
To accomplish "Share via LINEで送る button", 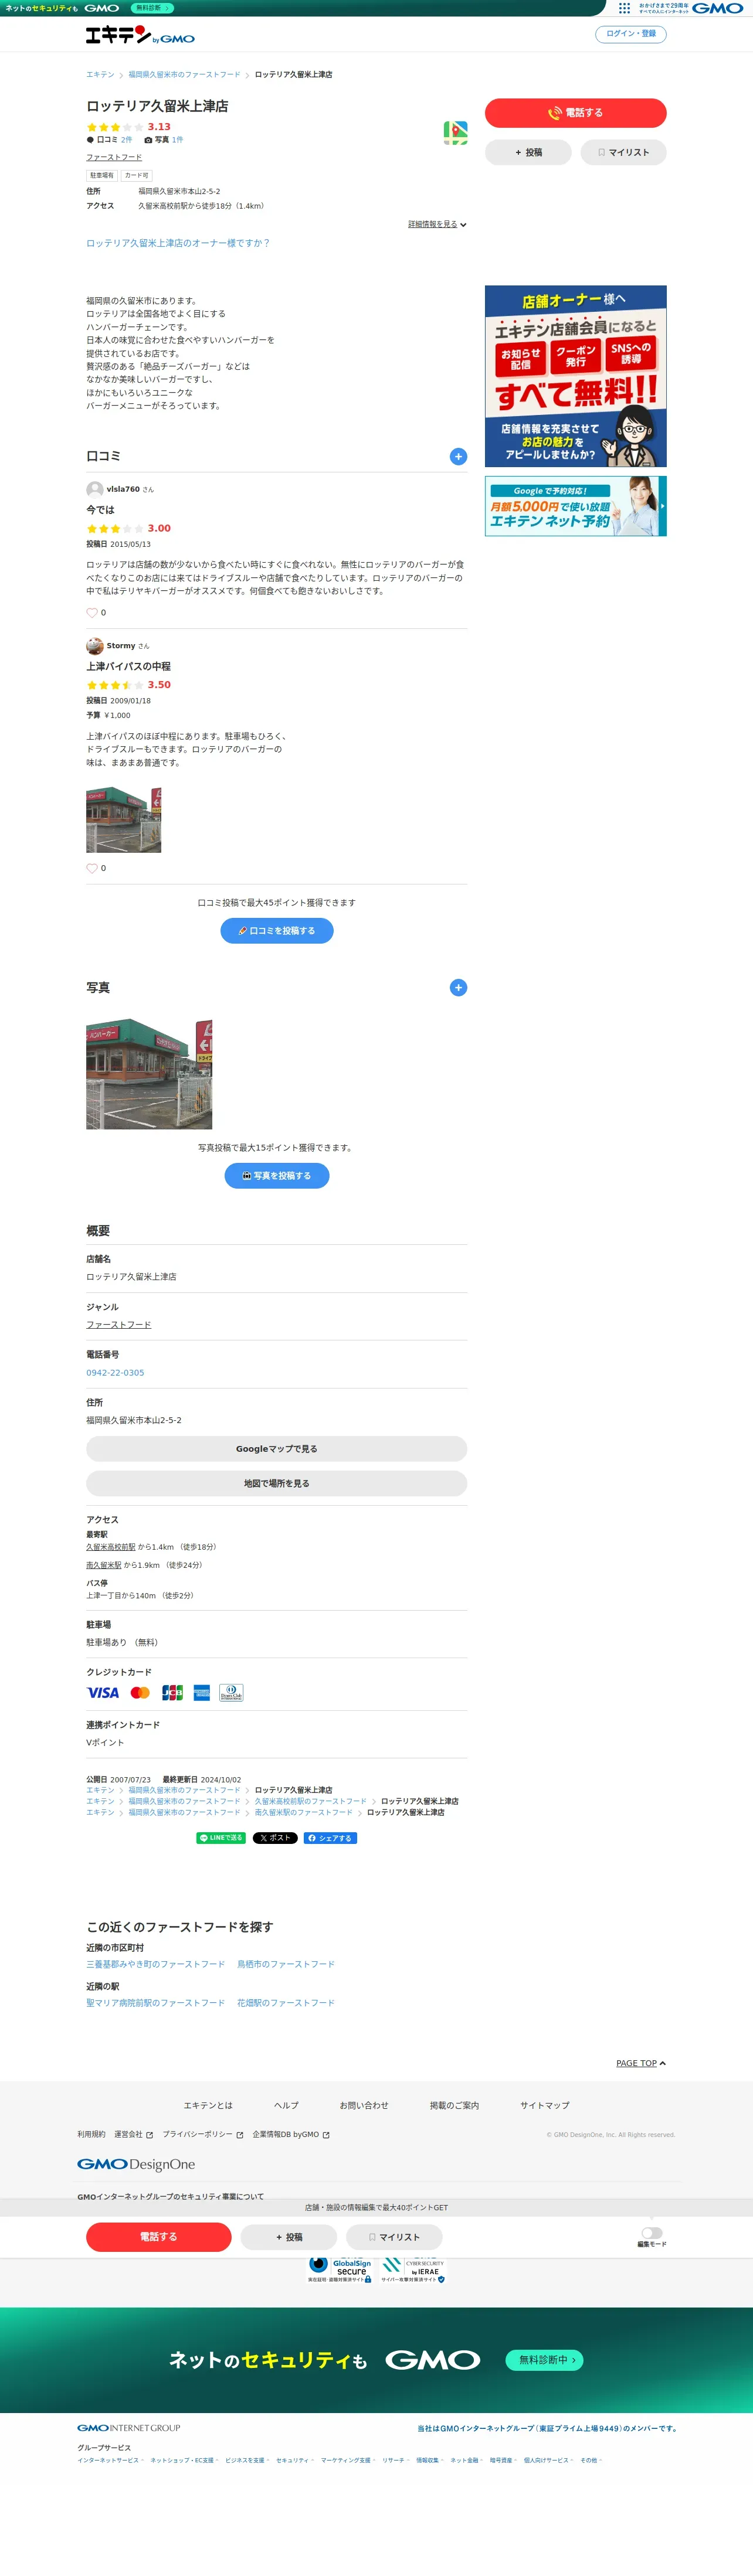I will point(221,1838).
